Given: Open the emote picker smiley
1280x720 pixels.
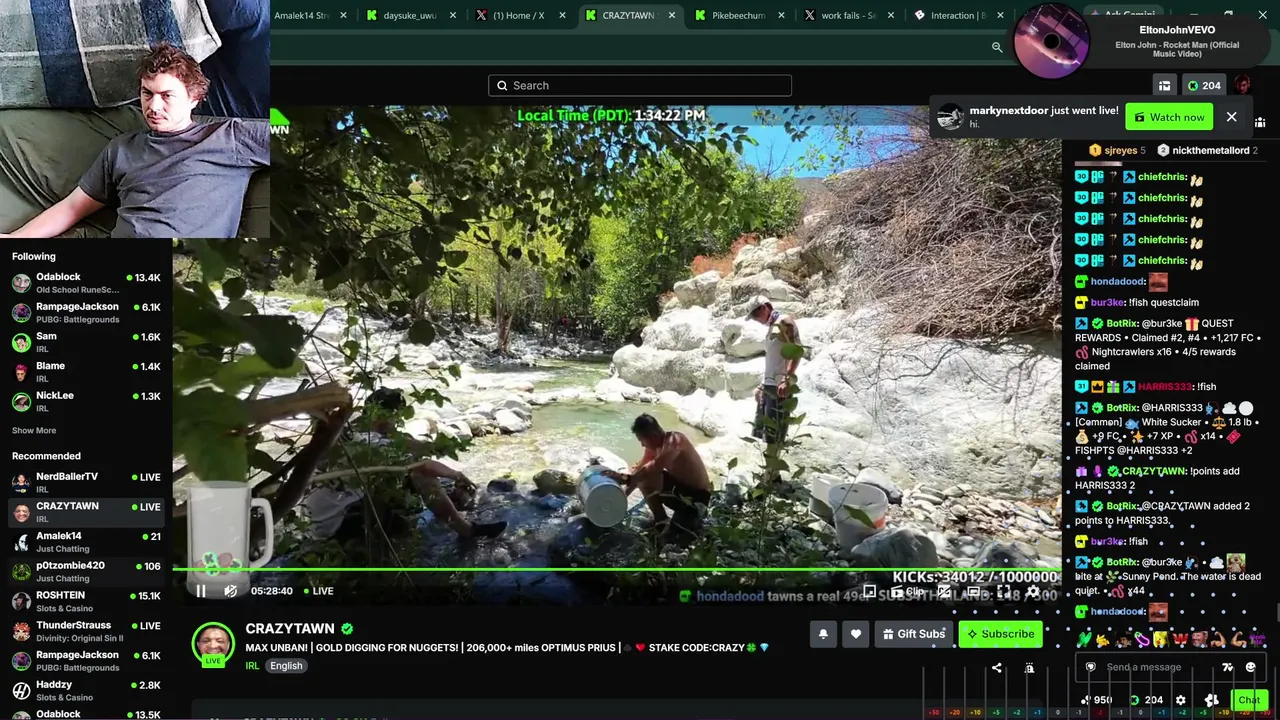Looking at the screenshot, I should (1250, 667).
